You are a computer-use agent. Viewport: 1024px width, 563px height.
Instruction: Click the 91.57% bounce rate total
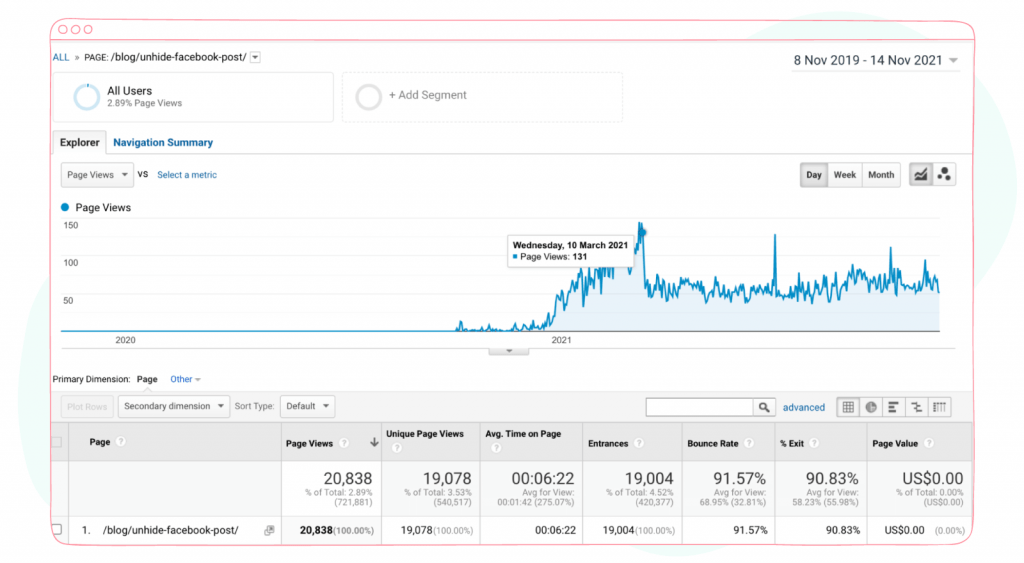(x=739, y=478)
